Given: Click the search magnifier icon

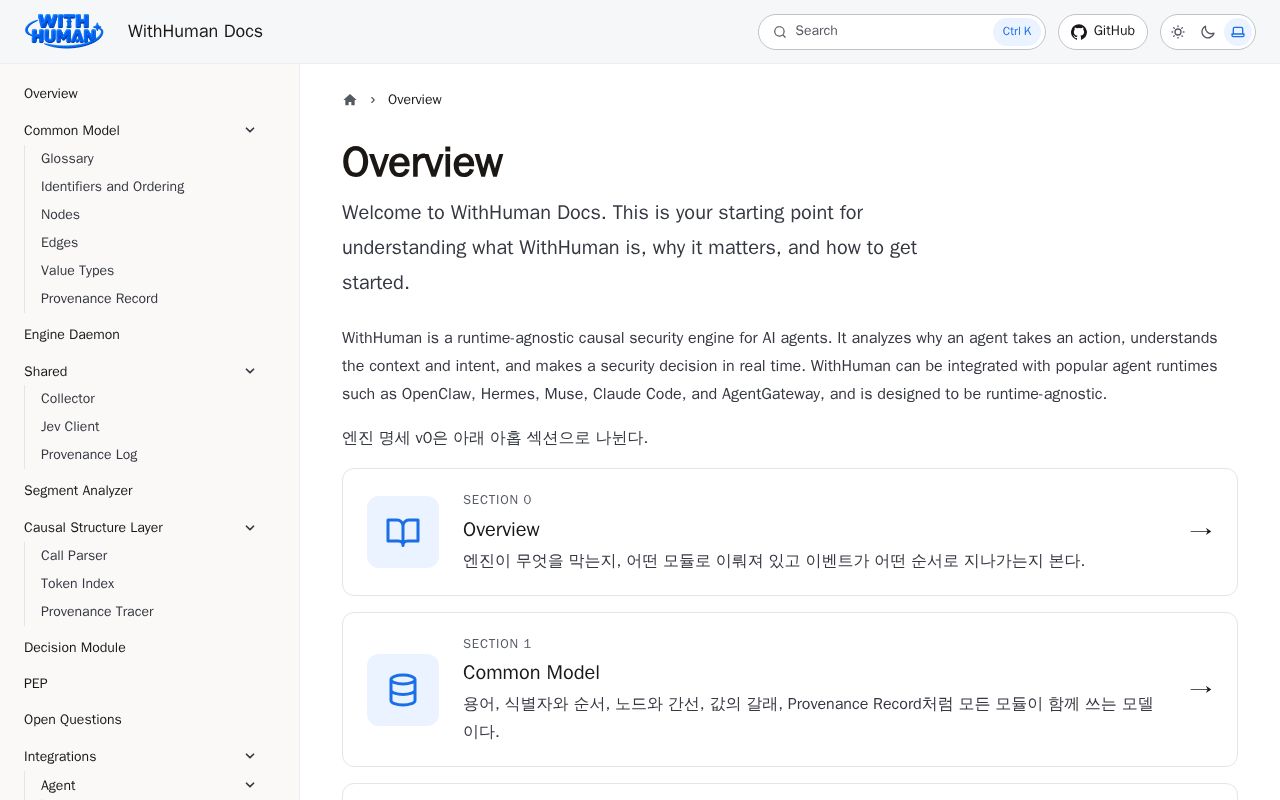Looking at the screenshot, I should [780, 32].
